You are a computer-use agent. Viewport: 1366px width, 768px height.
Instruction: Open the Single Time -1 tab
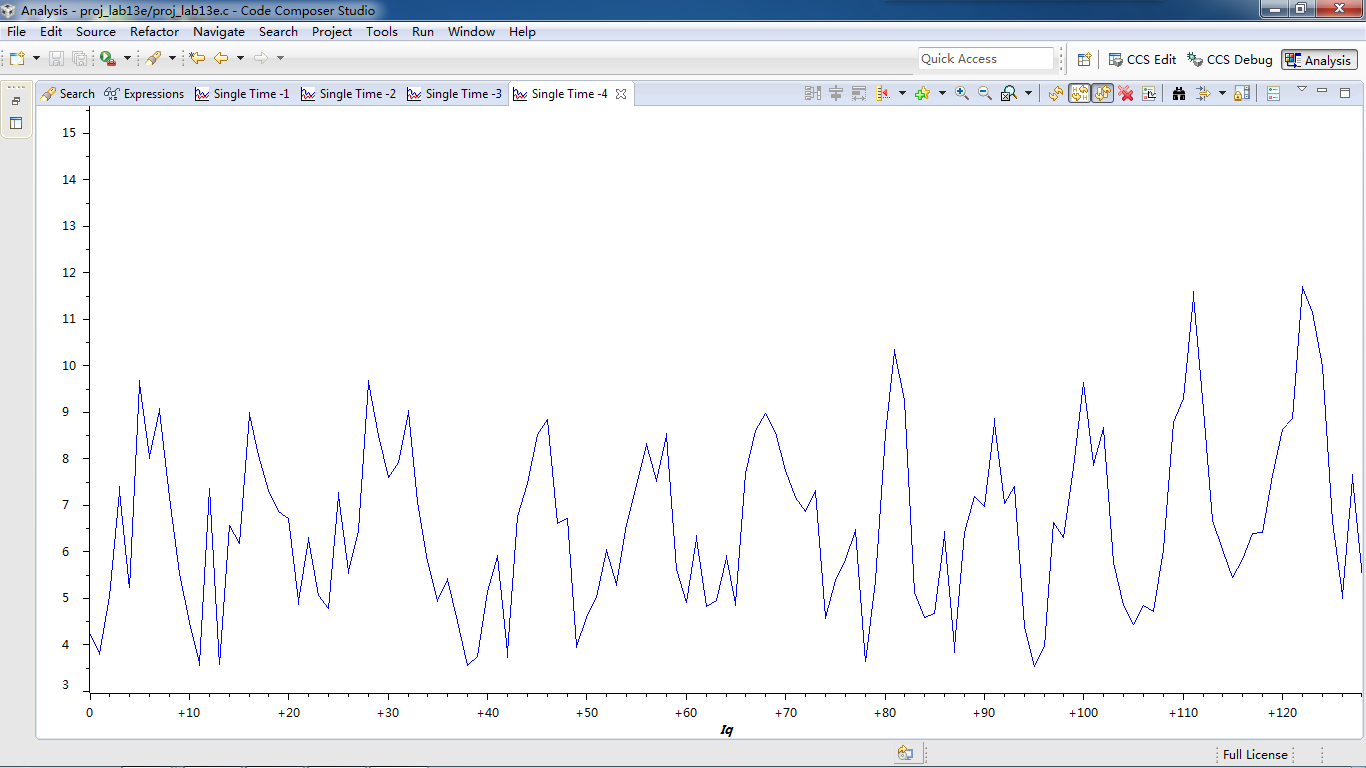tap(242, 93)
